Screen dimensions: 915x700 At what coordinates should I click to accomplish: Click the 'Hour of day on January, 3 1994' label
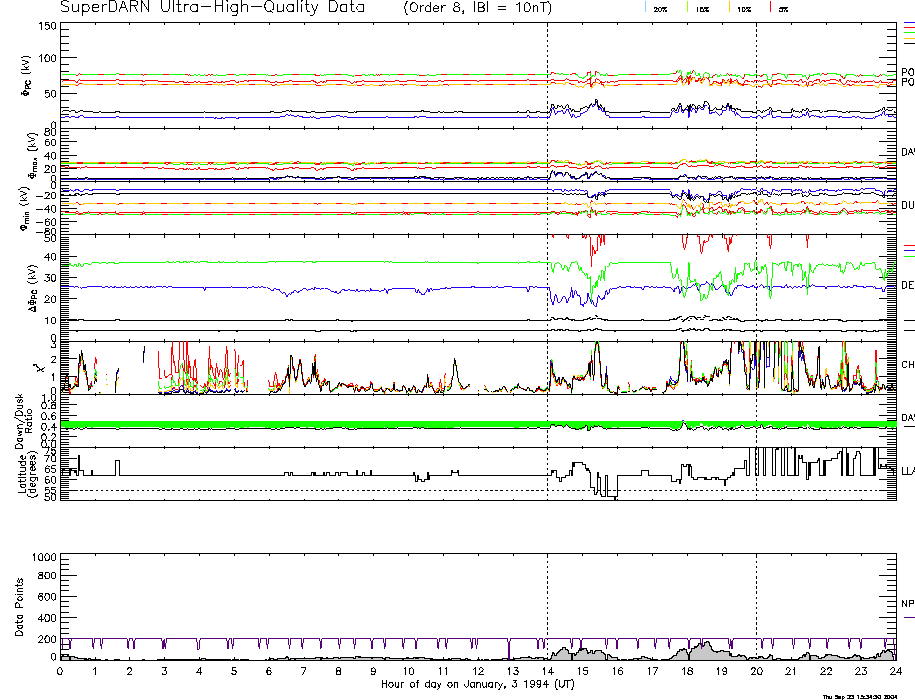(477, 684)
